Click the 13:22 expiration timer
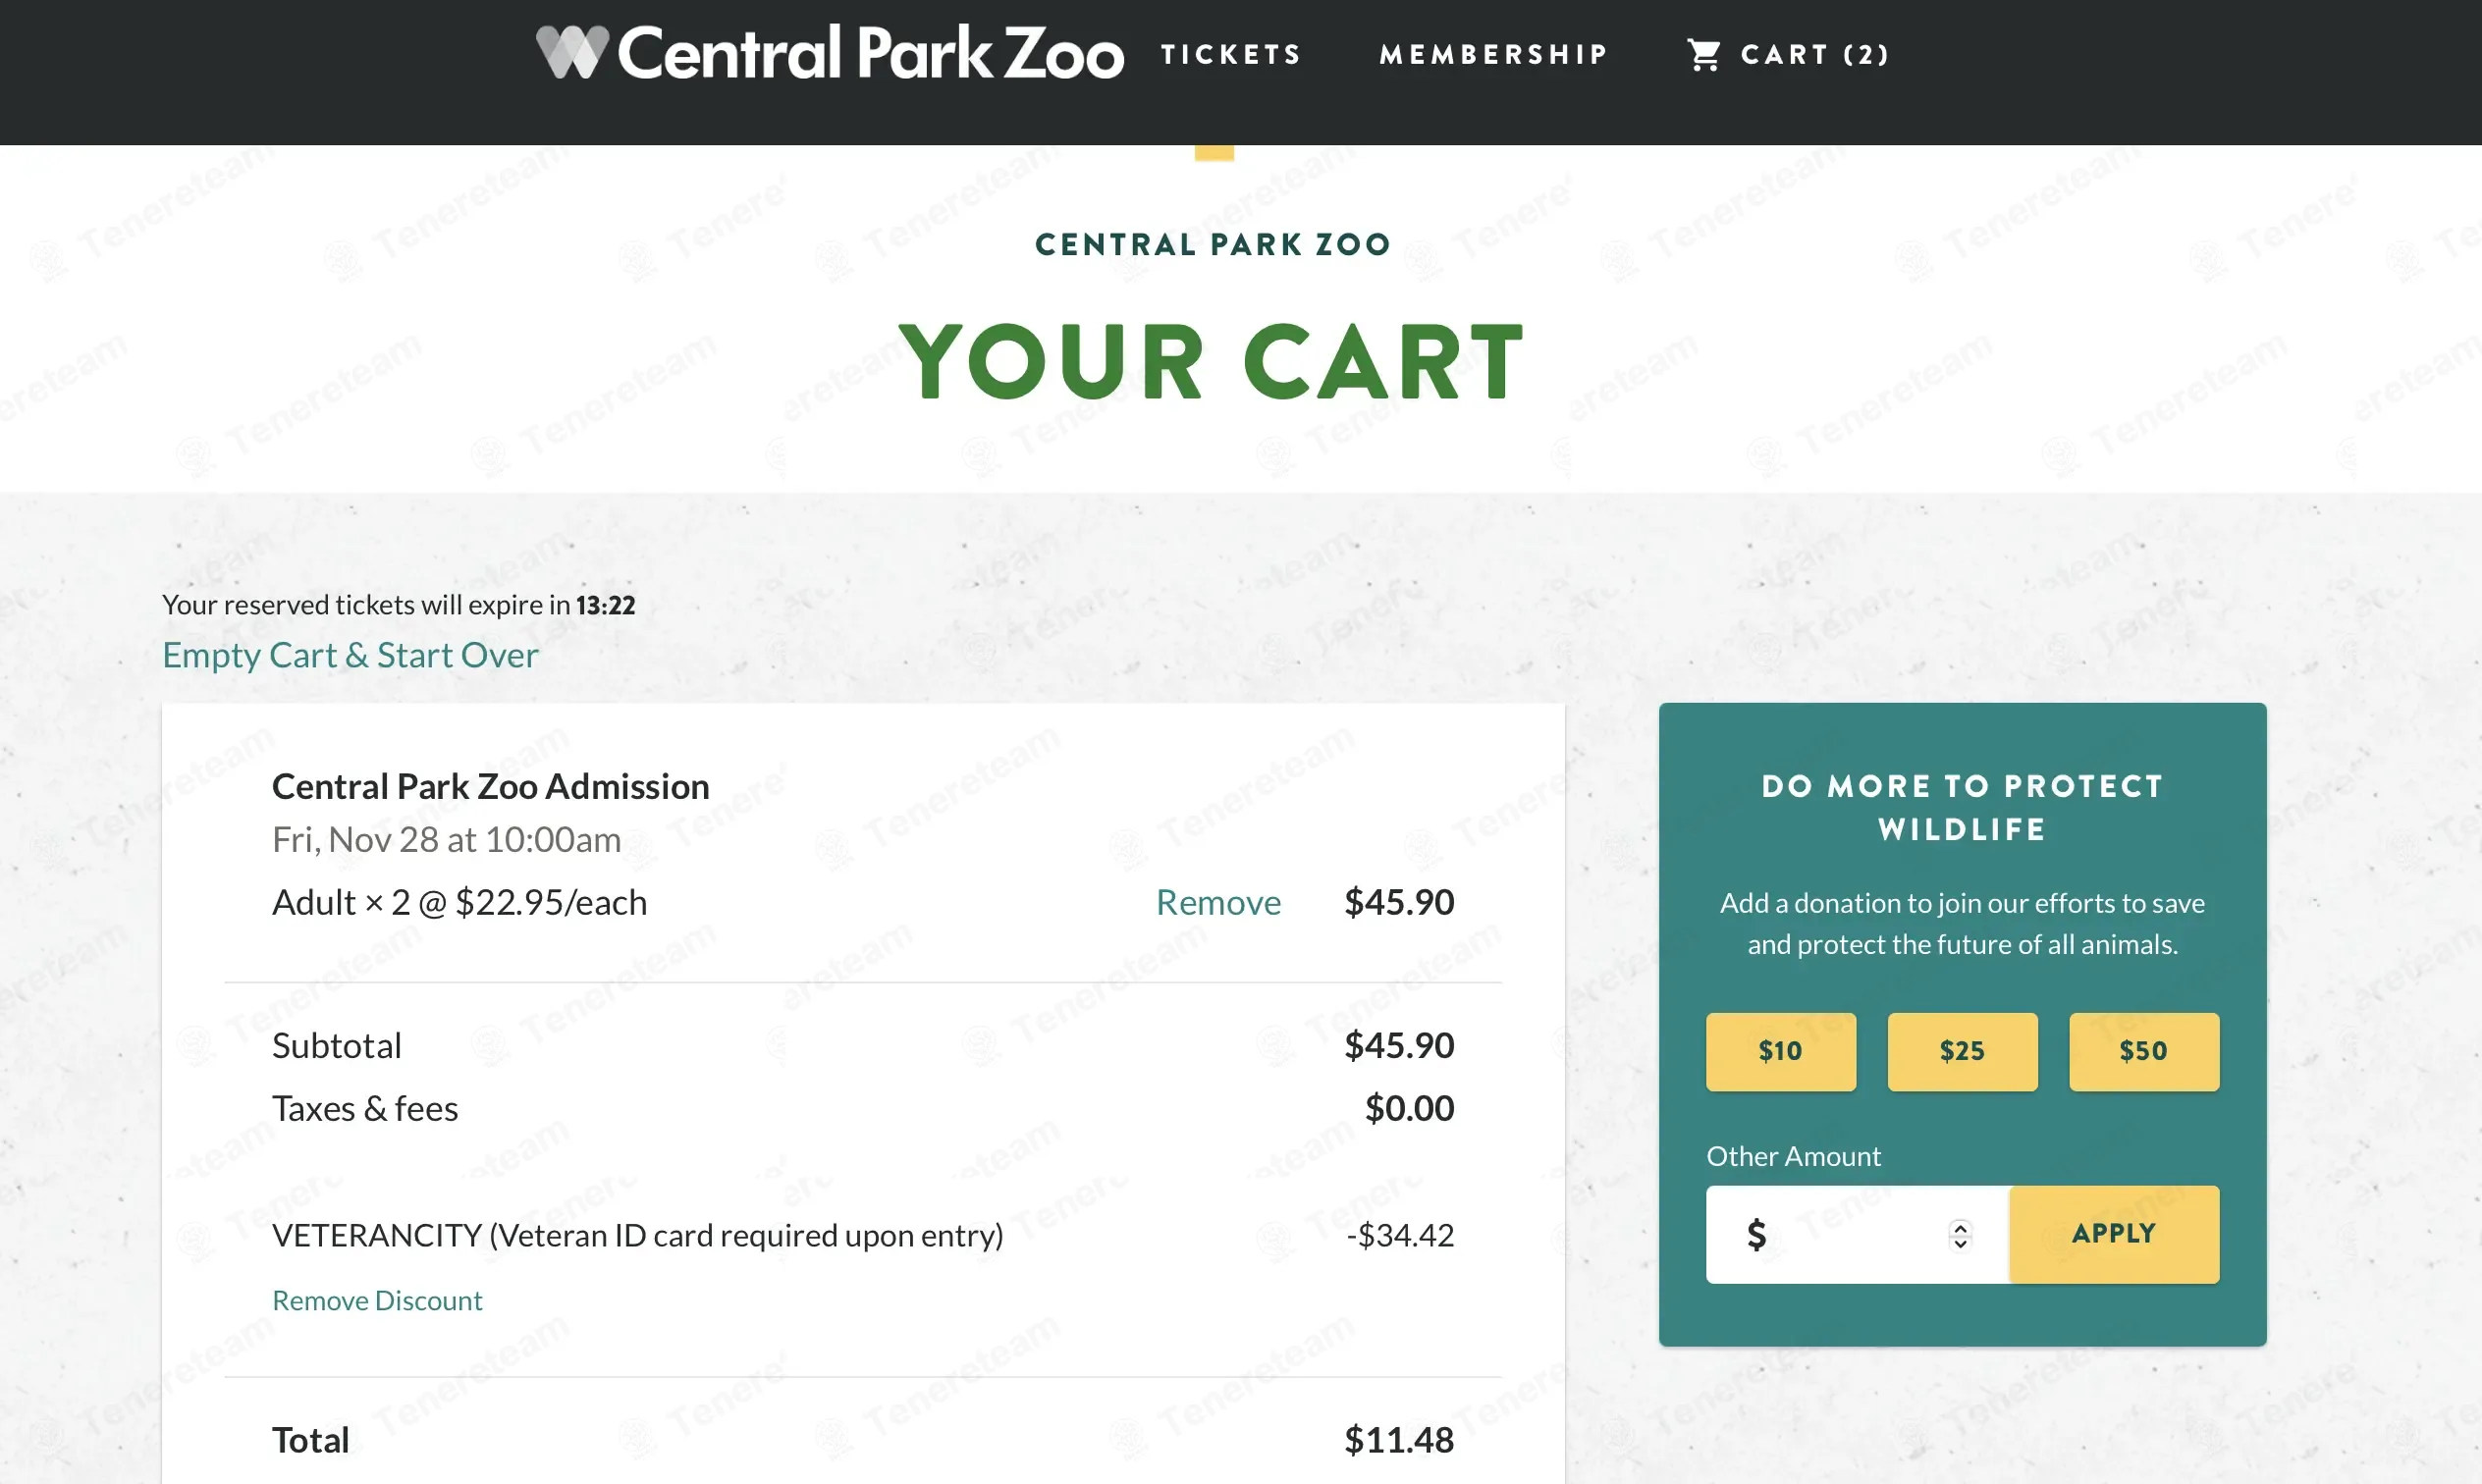This screenshot has height=1484, width=2482. pos(605,605)
